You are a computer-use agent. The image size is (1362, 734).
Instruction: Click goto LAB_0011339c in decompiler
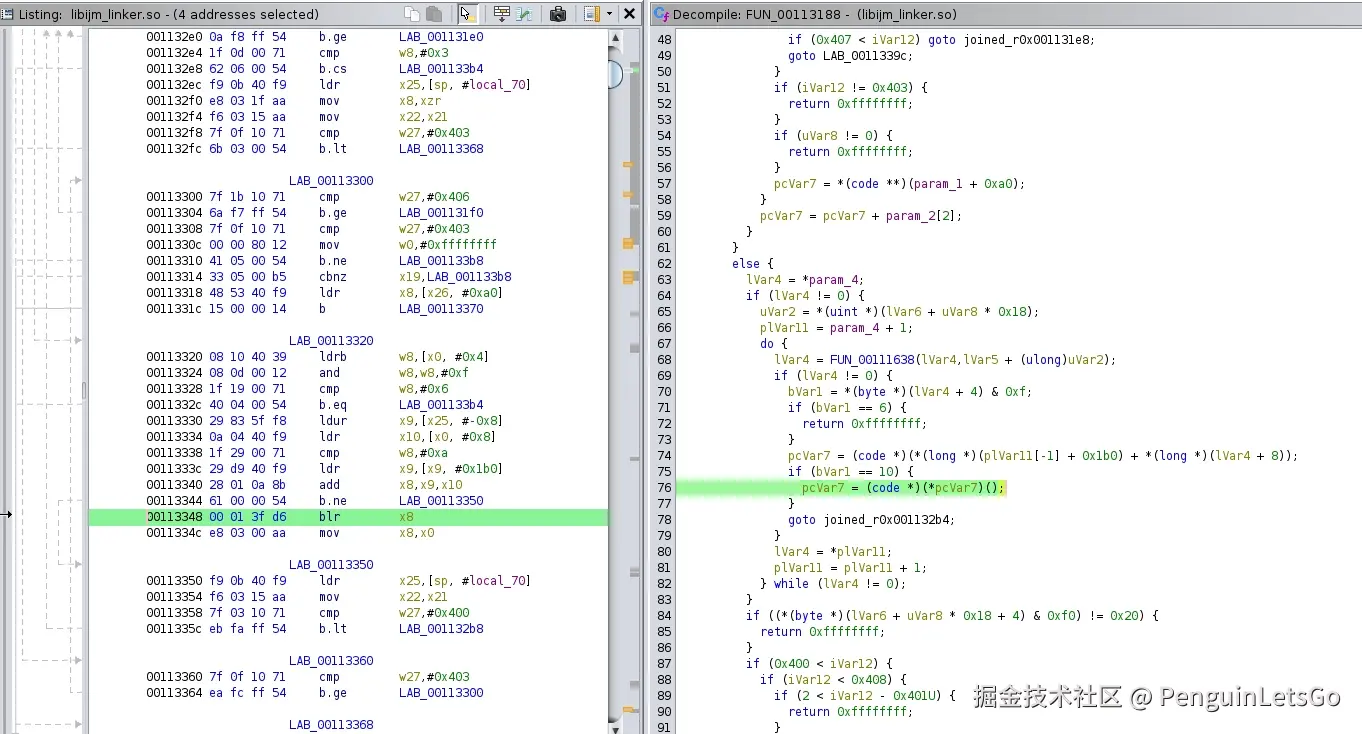tap(851, 56)
